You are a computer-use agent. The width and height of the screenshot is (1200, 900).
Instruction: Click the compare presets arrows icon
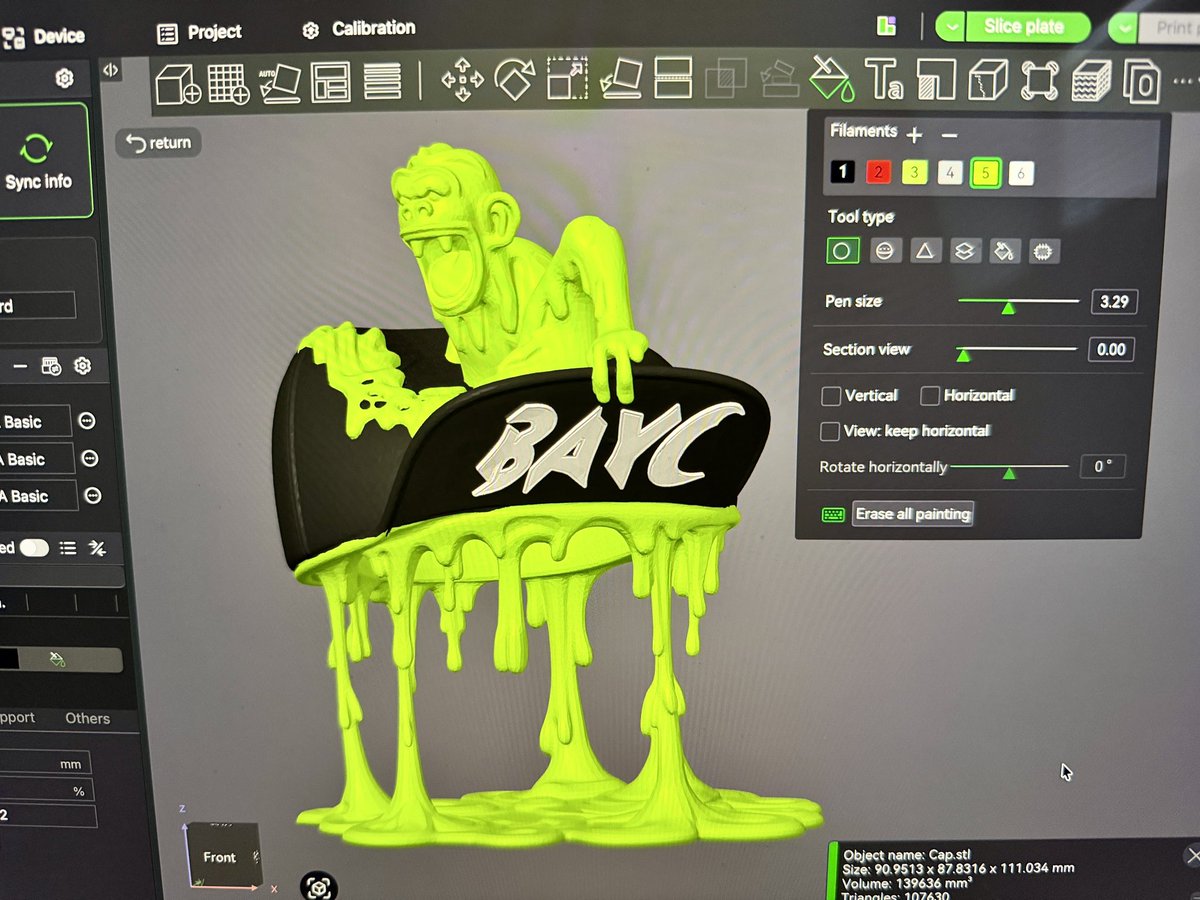point(97,548)
